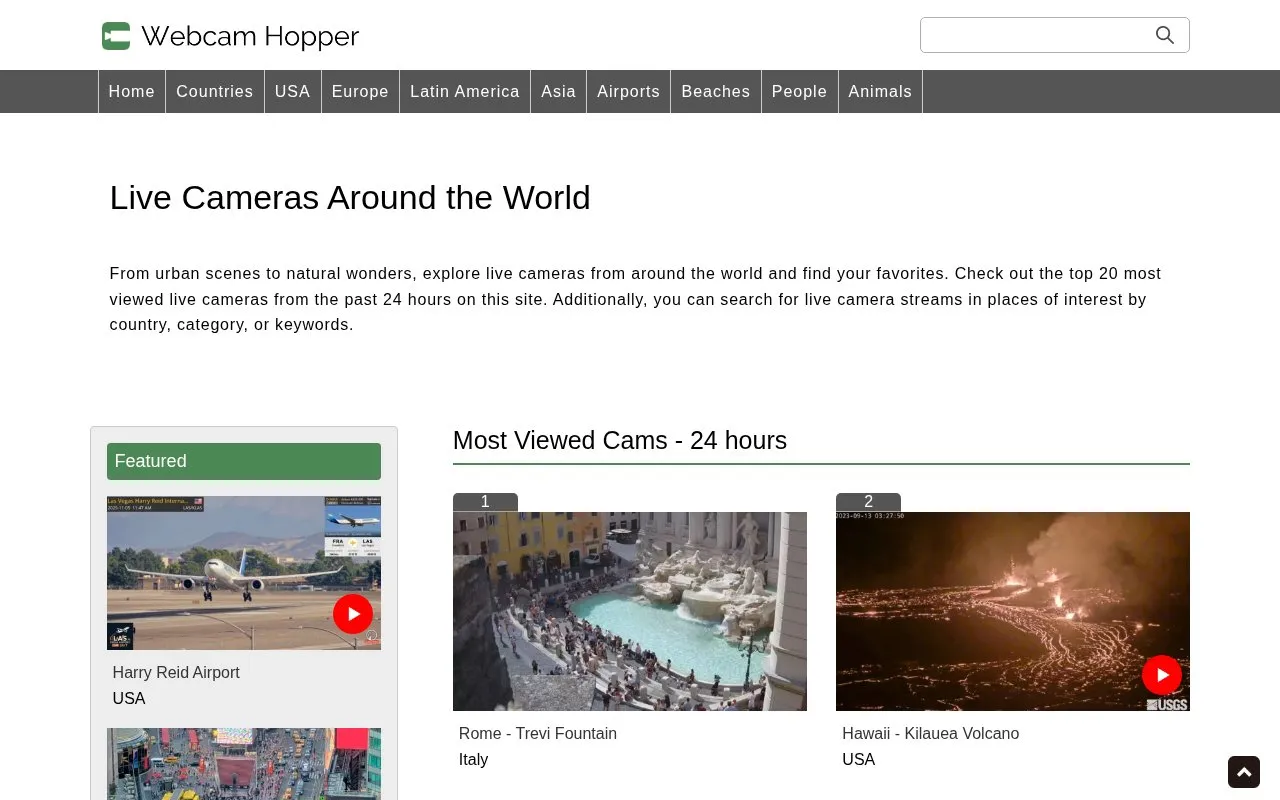Open the Harry Reid Airport link
Screen dimensions: 1280x800
point(176,672)
